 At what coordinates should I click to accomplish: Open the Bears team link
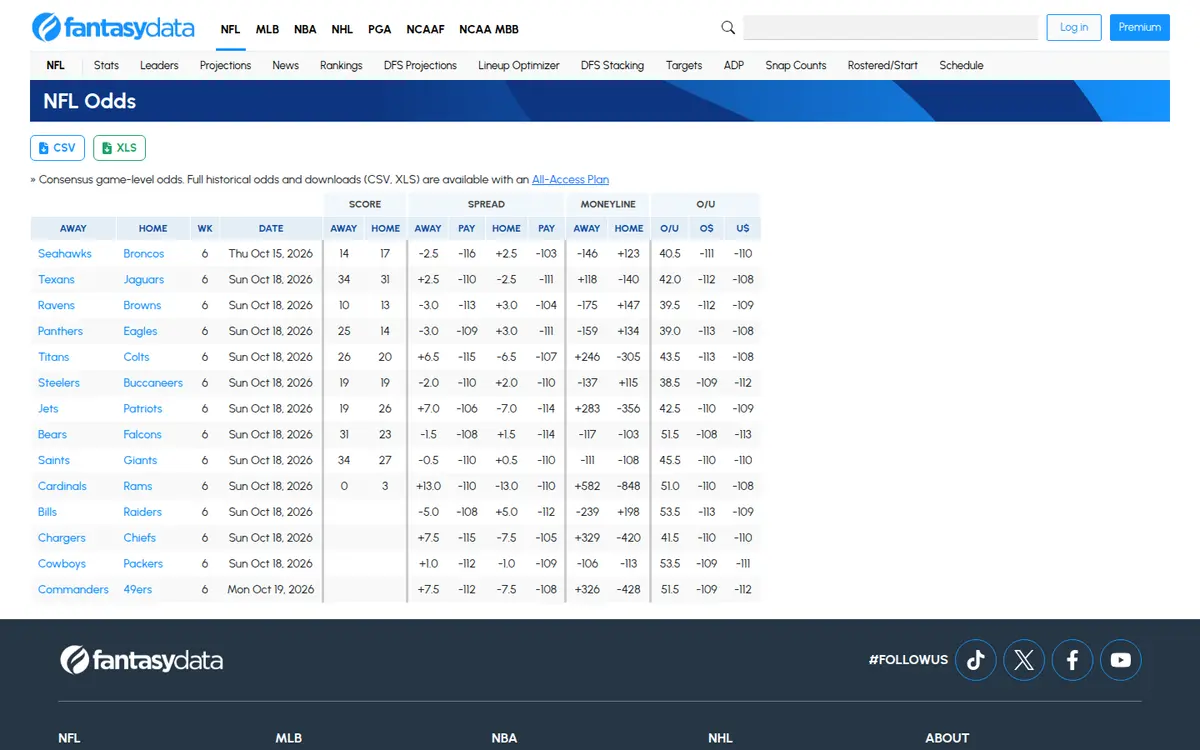point(52,435)
